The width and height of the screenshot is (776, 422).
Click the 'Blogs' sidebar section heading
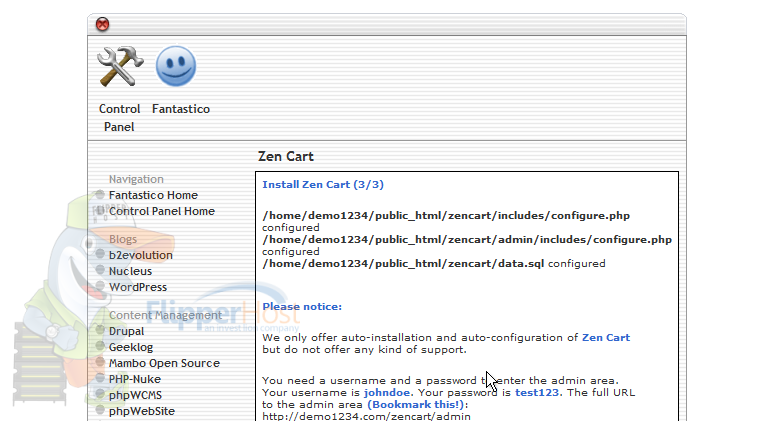pyautogui.click(x=123, y=239)
